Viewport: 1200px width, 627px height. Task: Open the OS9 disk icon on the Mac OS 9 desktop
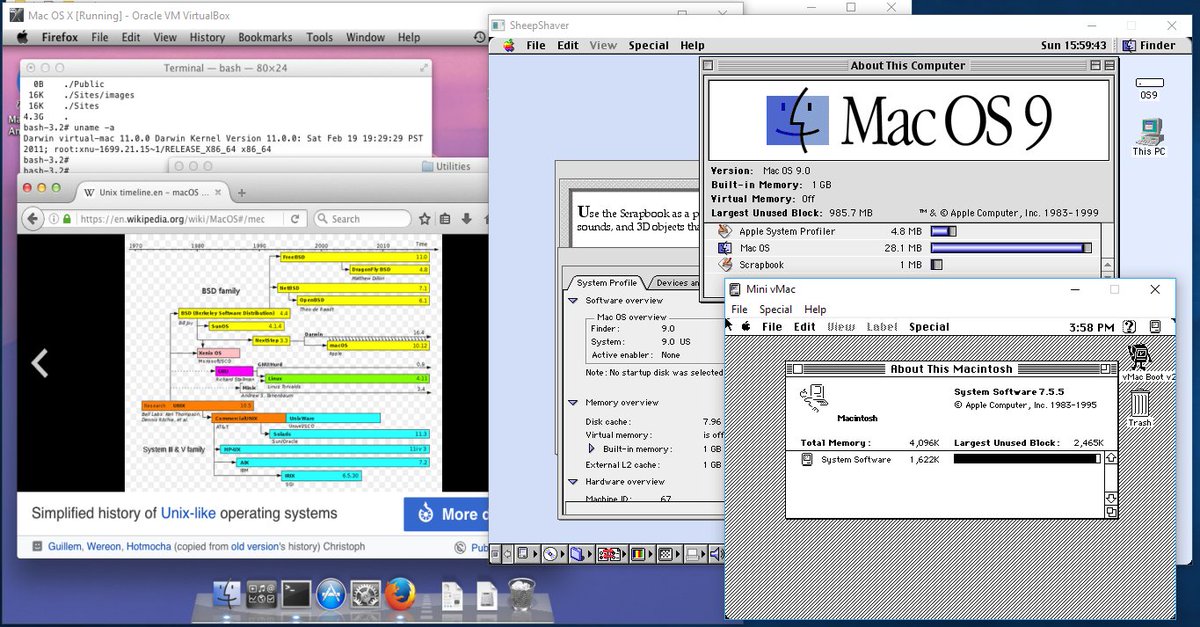(1149, 88)
